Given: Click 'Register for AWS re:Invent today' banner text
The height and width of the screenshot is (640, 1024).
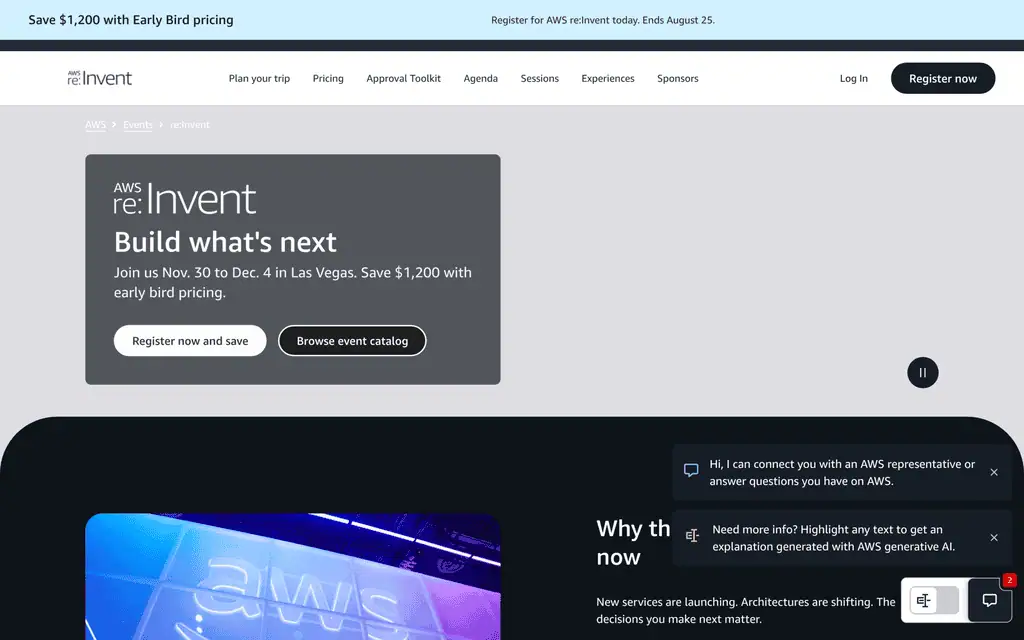Looking at the screenshot, I should pyautogui.click(x=603, y=20).
